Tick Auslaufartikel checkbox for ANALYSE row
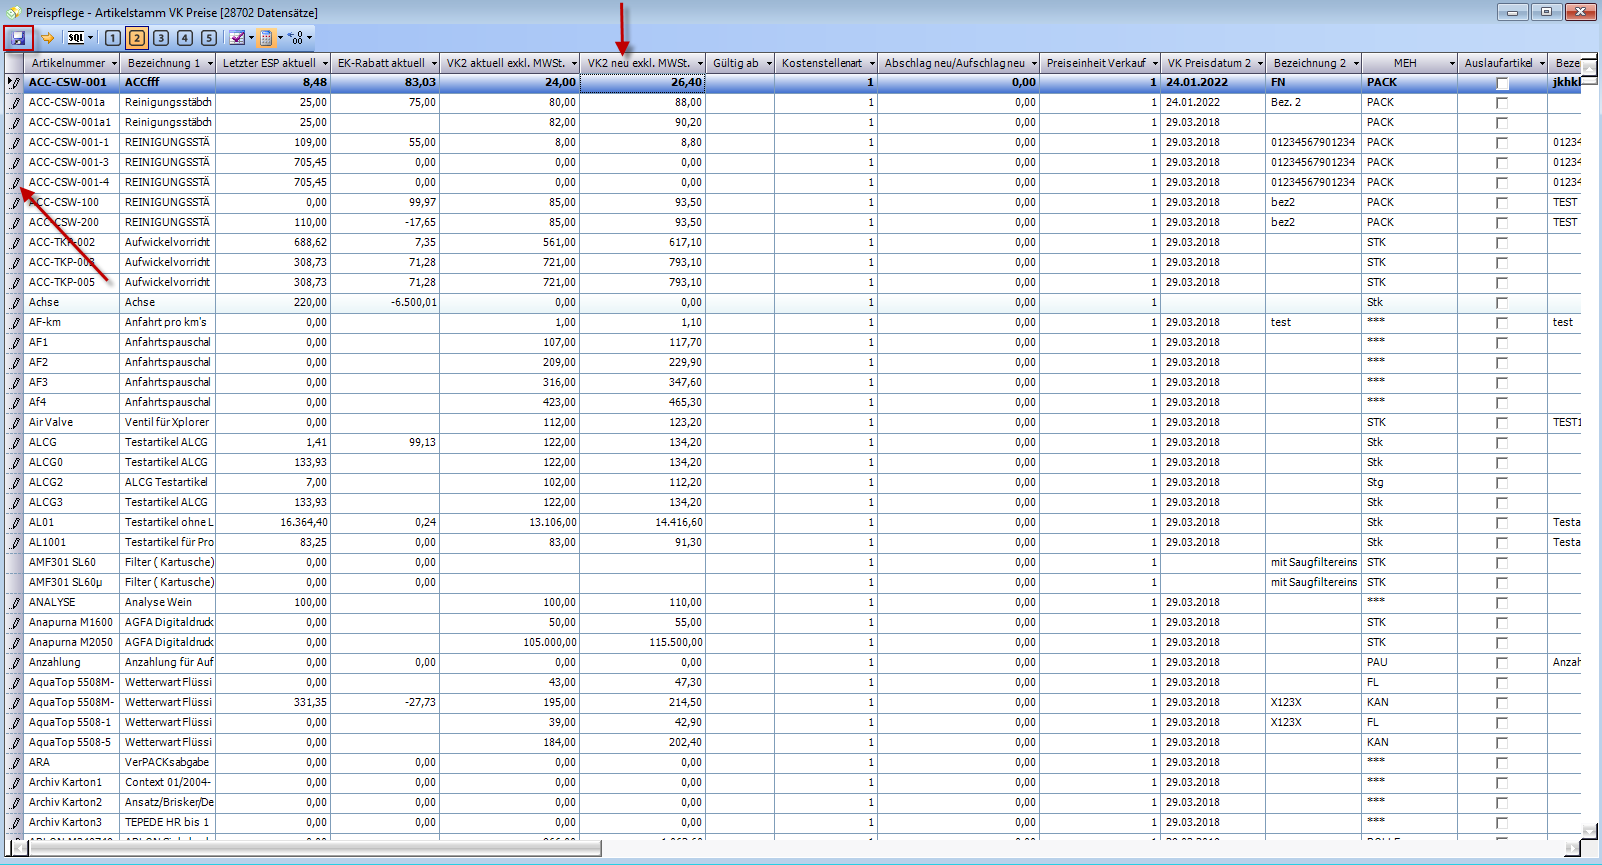1602x865 pixels. 1501,603
